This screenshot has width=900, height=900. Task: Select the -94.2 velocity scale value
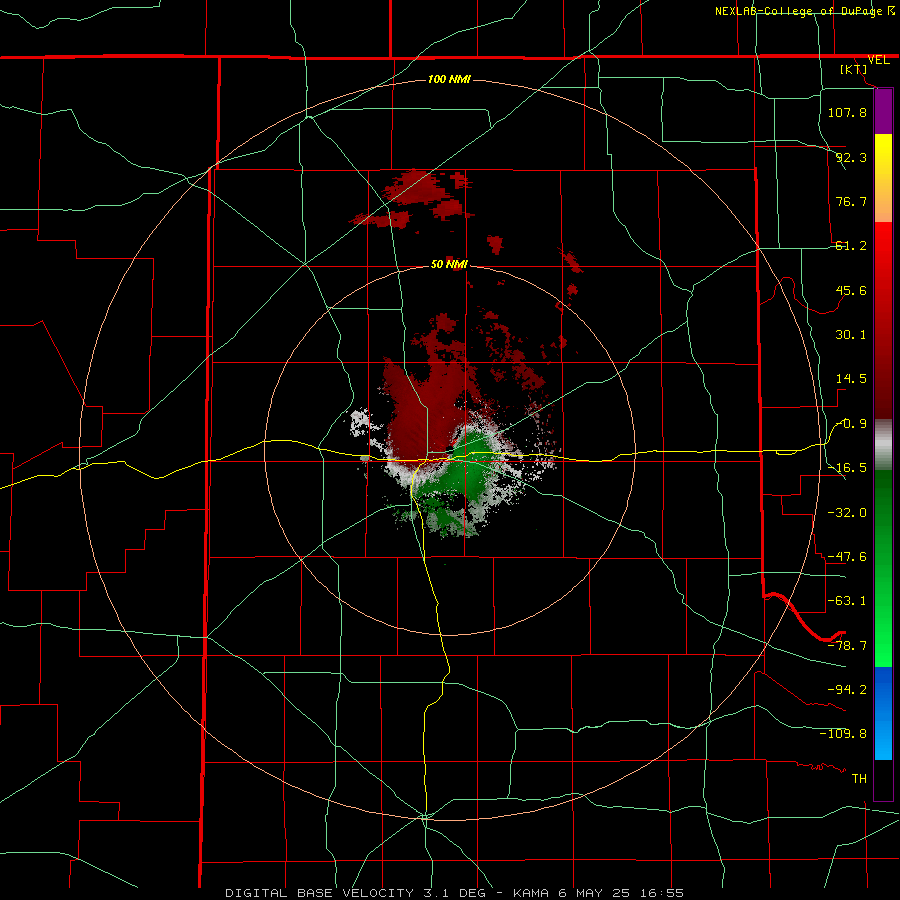tap(847, 689)
